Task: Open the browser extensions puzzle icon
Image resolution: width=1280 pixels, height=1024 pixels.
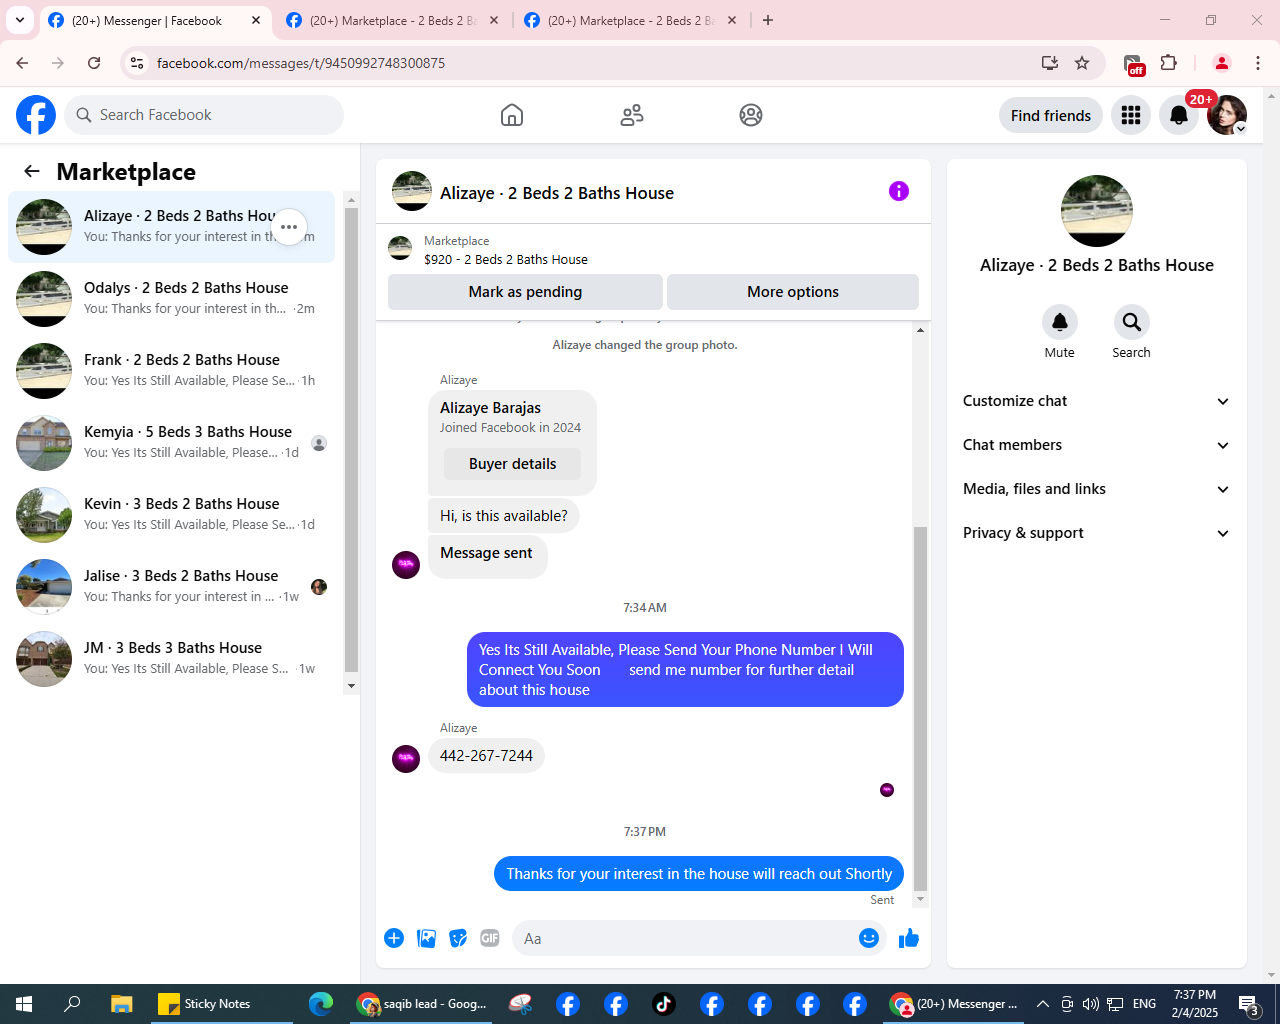Action: click(x=1168, y=63)
